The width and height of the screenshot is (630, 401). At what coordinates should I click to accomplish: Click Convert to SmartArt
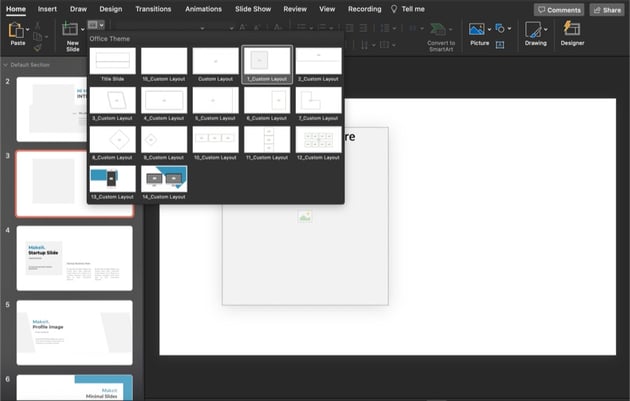(x=440, y=35)
